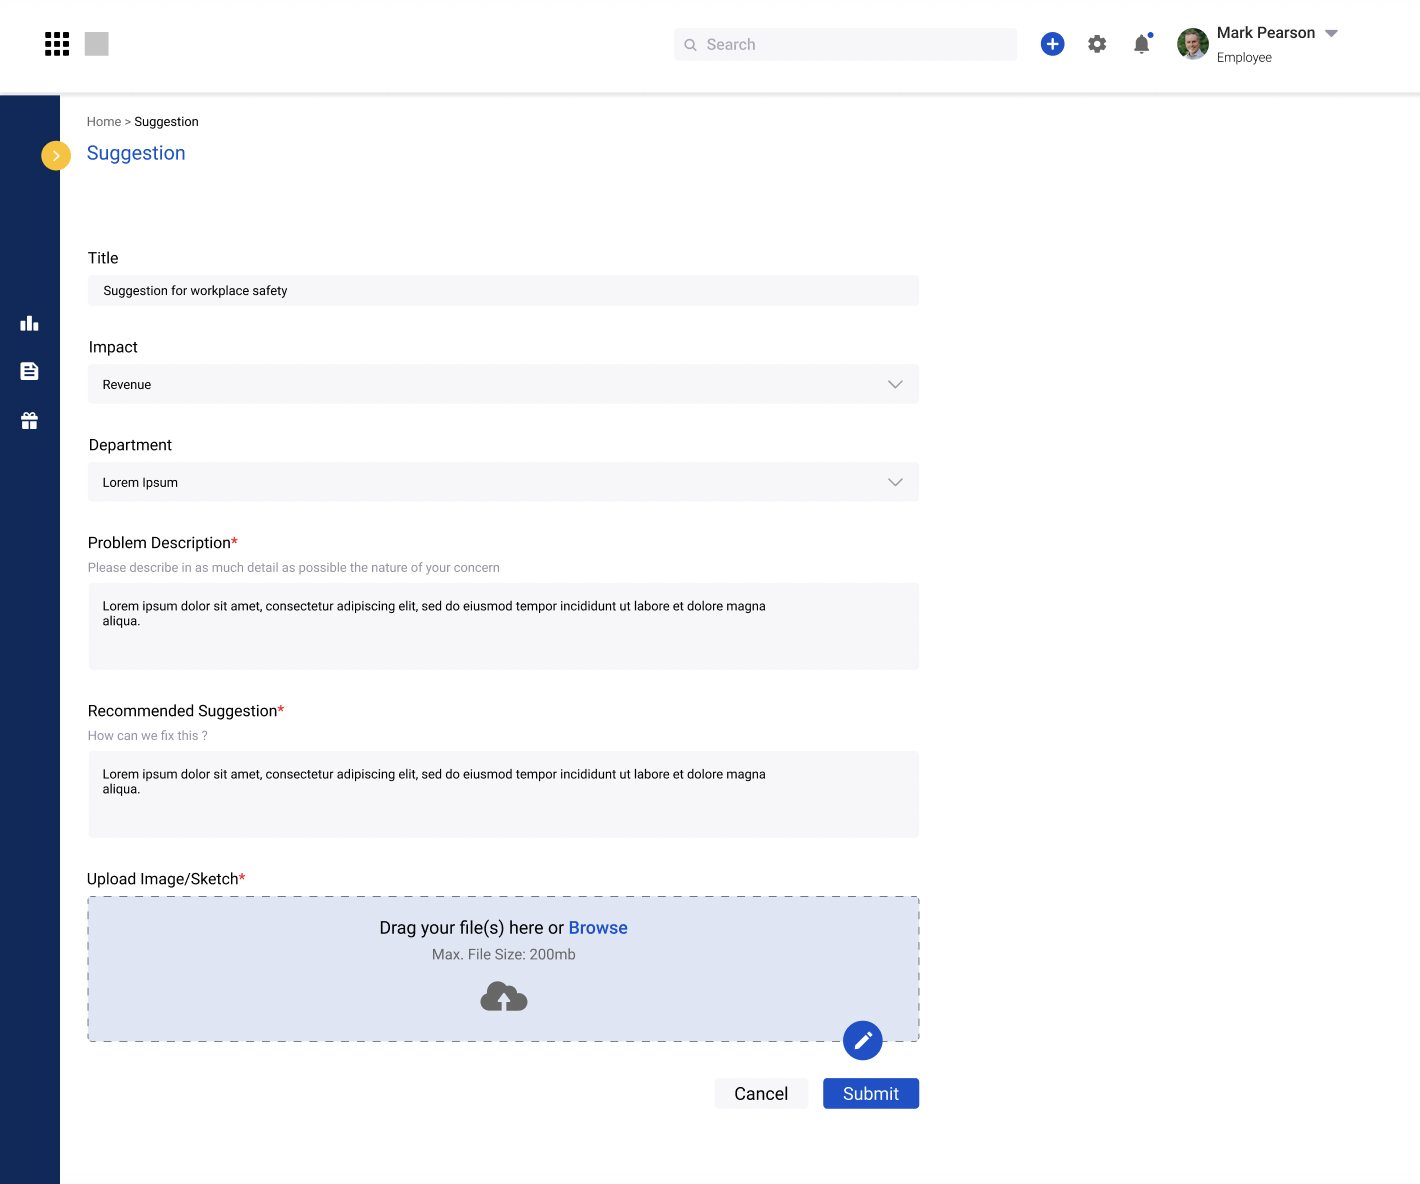Cancel the suggestion form

761,1093
